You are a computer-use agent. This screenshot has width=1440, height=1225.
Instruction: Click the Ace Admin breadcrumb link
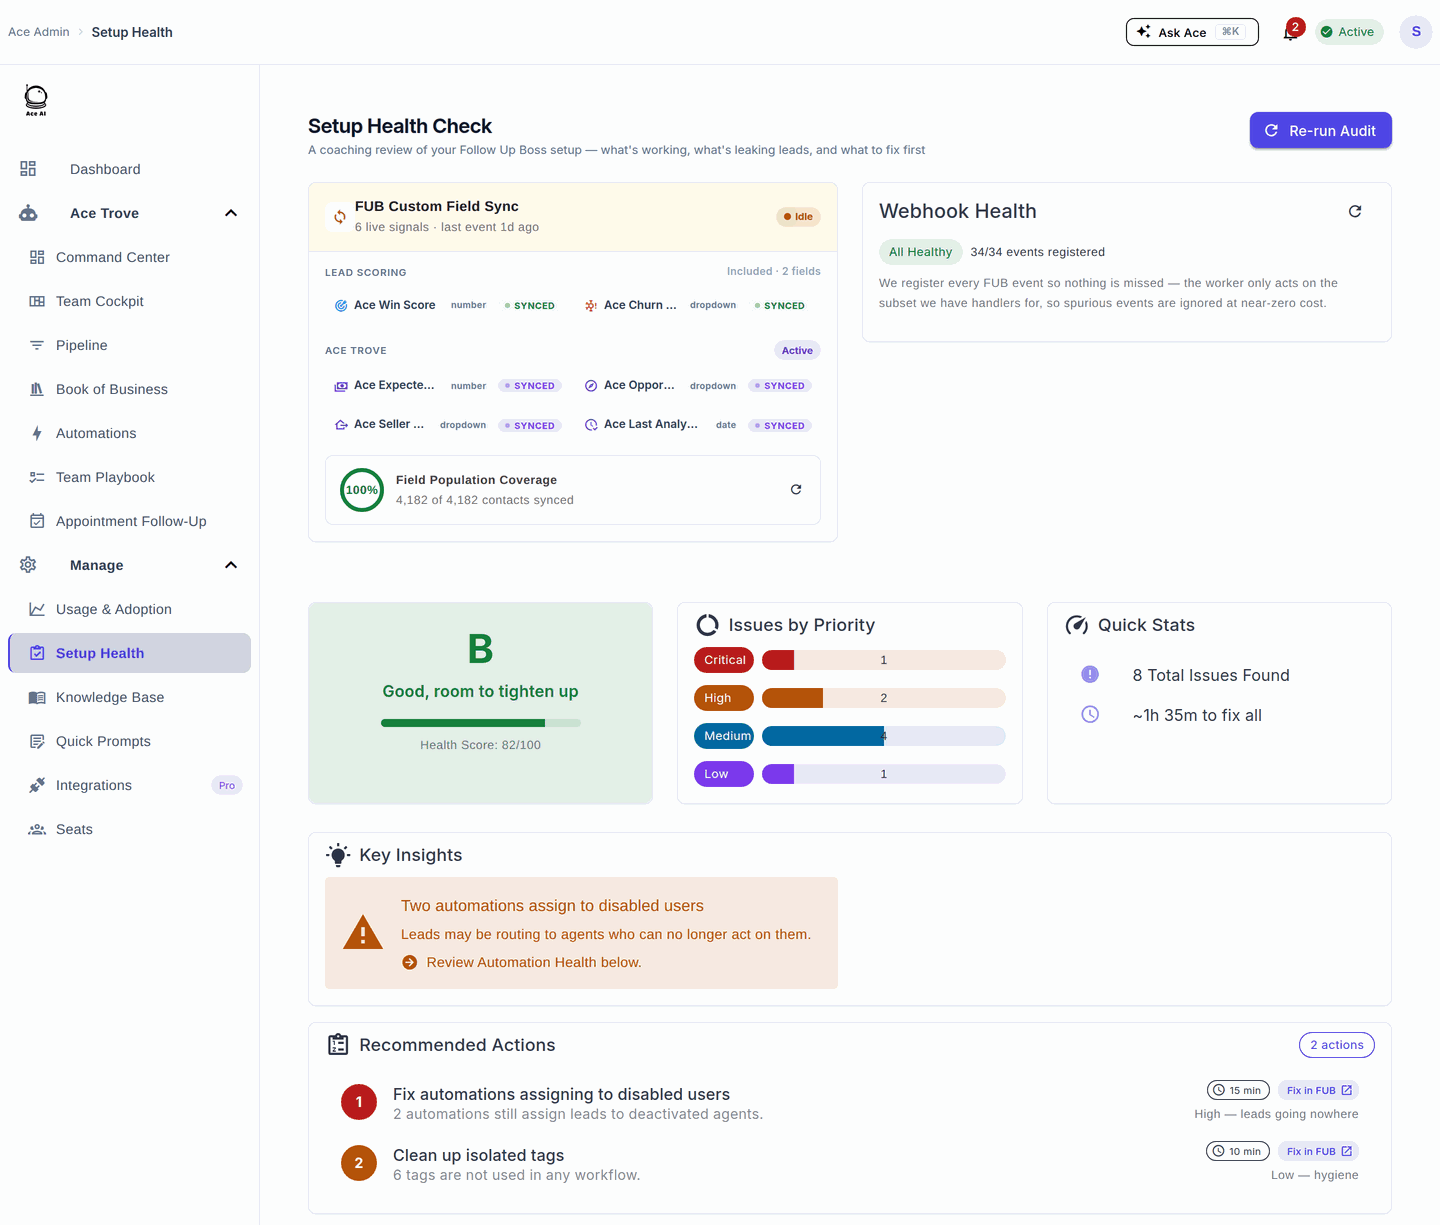pyautogui.click(x=39, y=32)
